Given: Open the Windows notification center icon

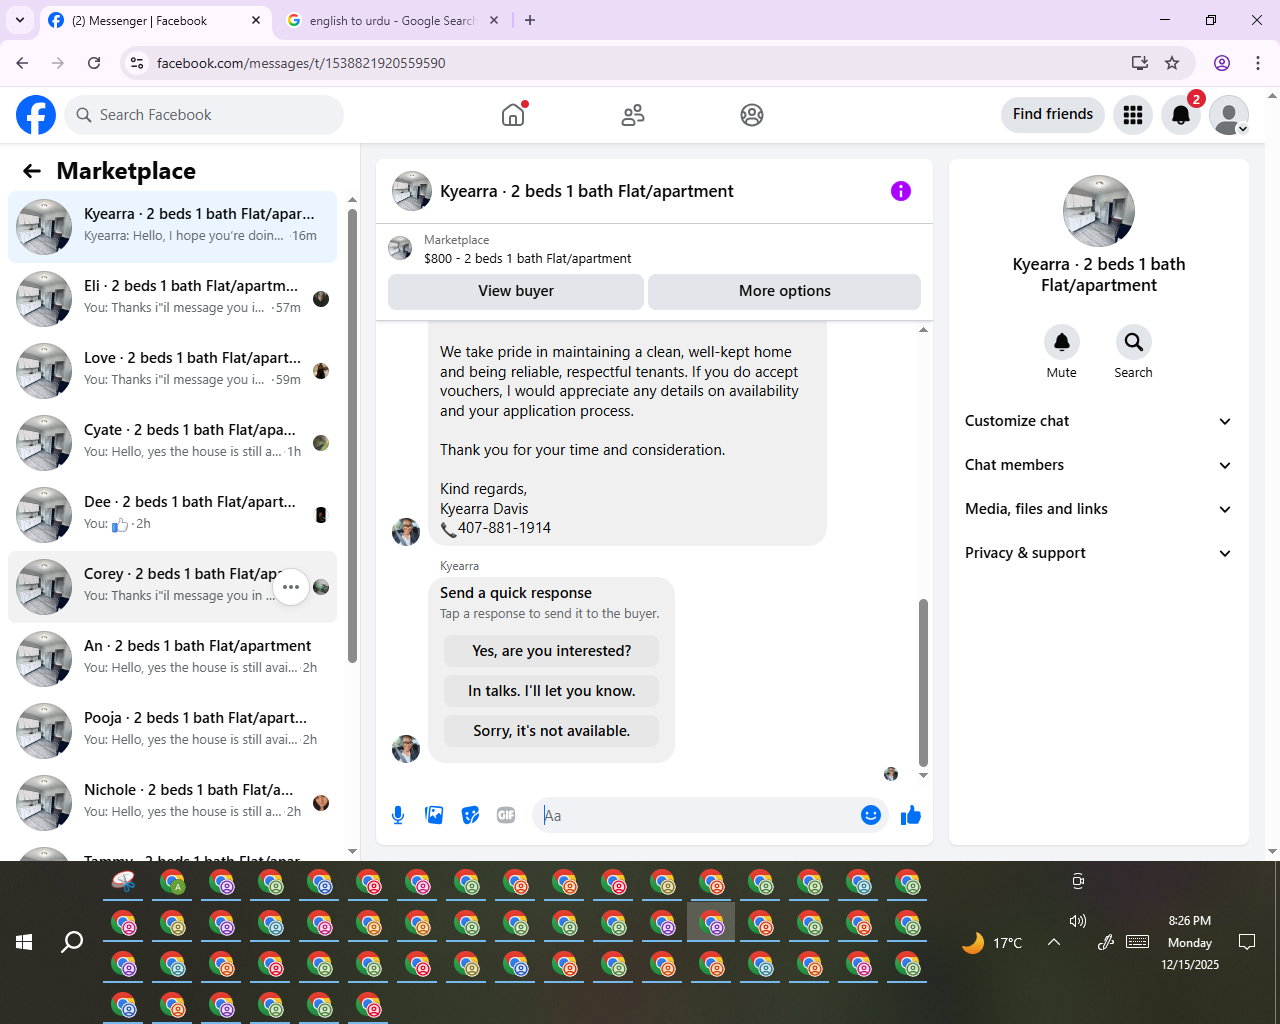Looking at the screenshot, I should [x=1247, y=942].
